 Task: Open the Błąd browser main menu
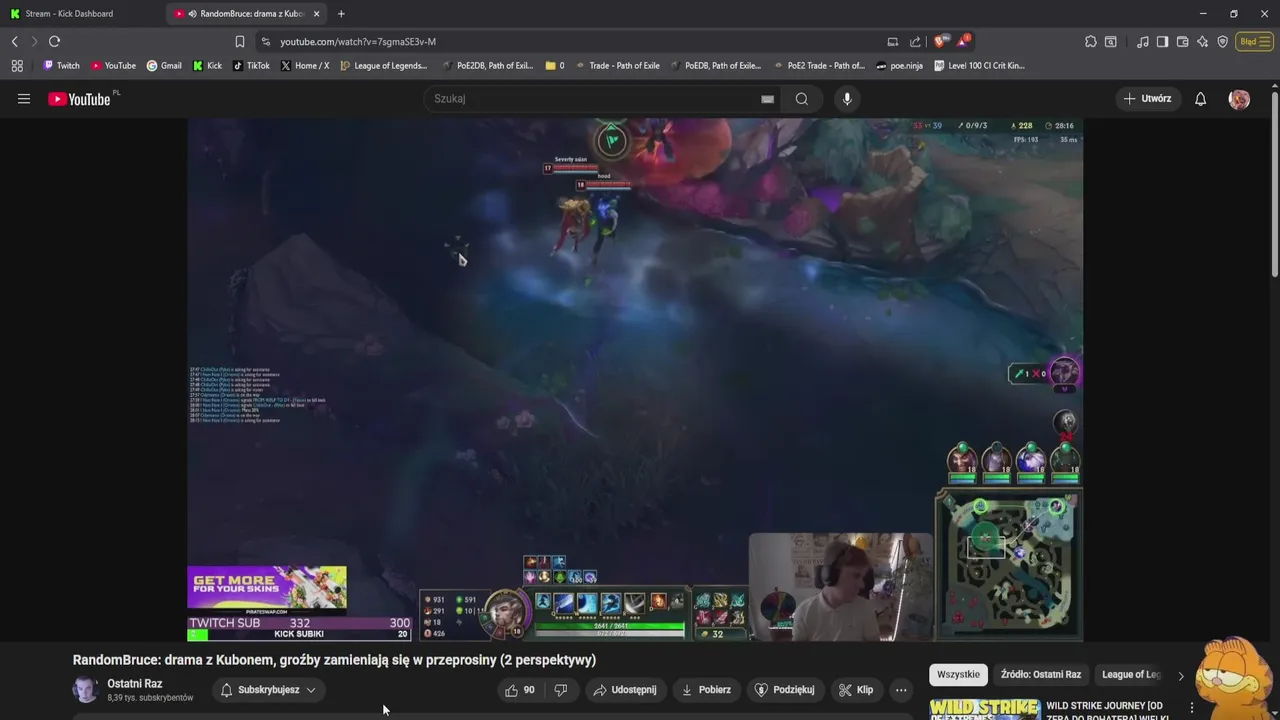tap(1254, 42)
